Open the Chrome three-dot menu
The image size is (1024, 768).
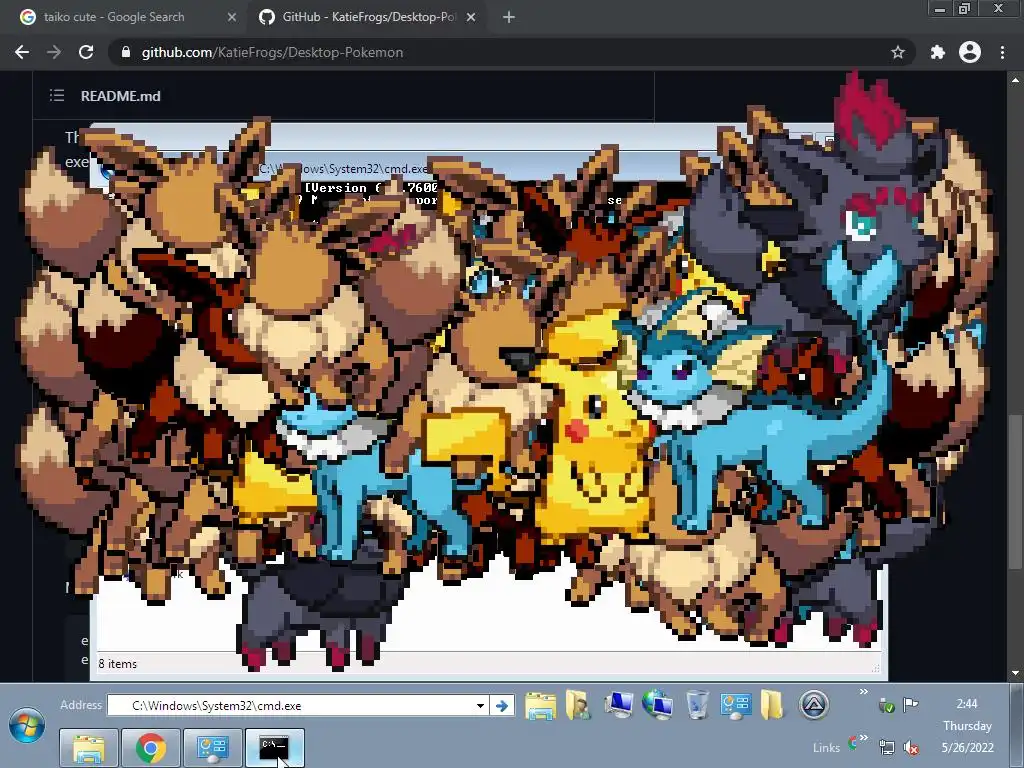(x=1002, y=52)
